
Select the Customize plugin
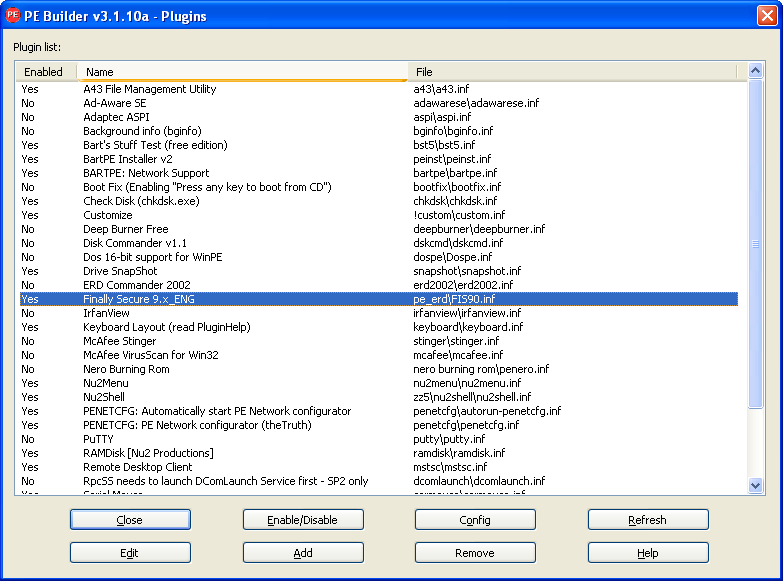(x=379, y=215)
